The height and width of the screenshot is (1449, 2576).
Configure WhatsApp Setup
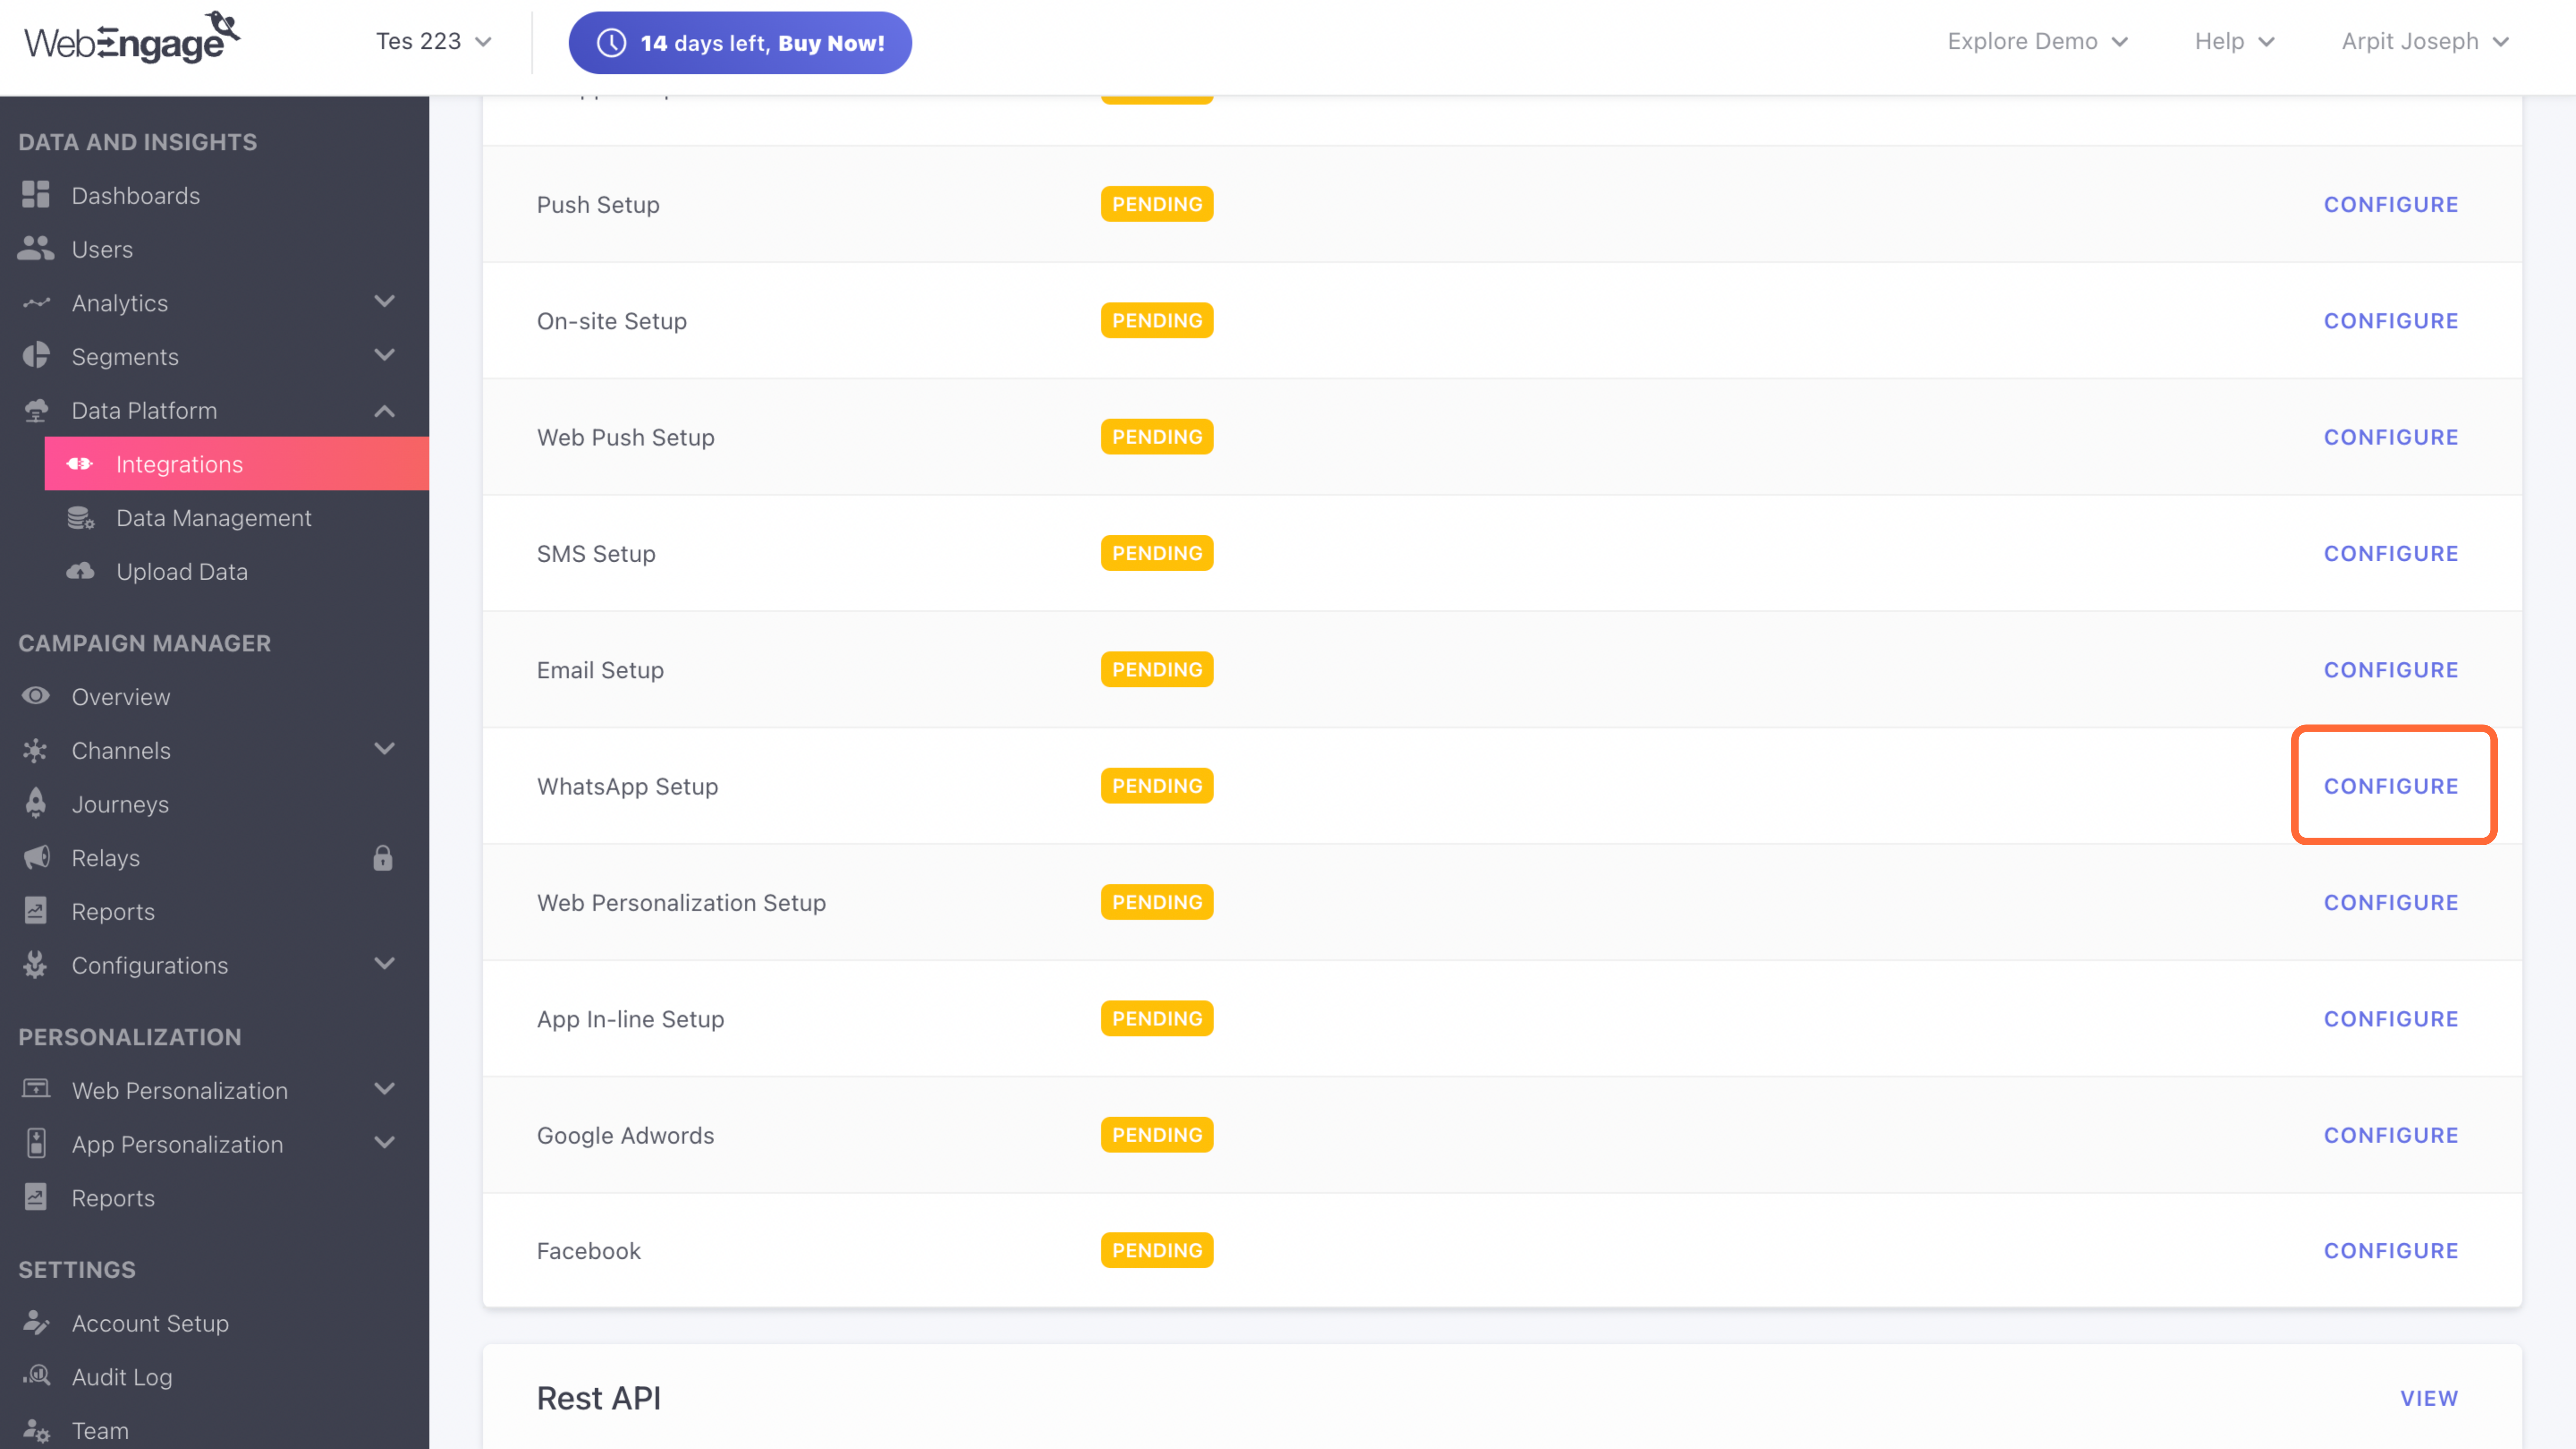pyautogui.click(x=2390, y=786)
